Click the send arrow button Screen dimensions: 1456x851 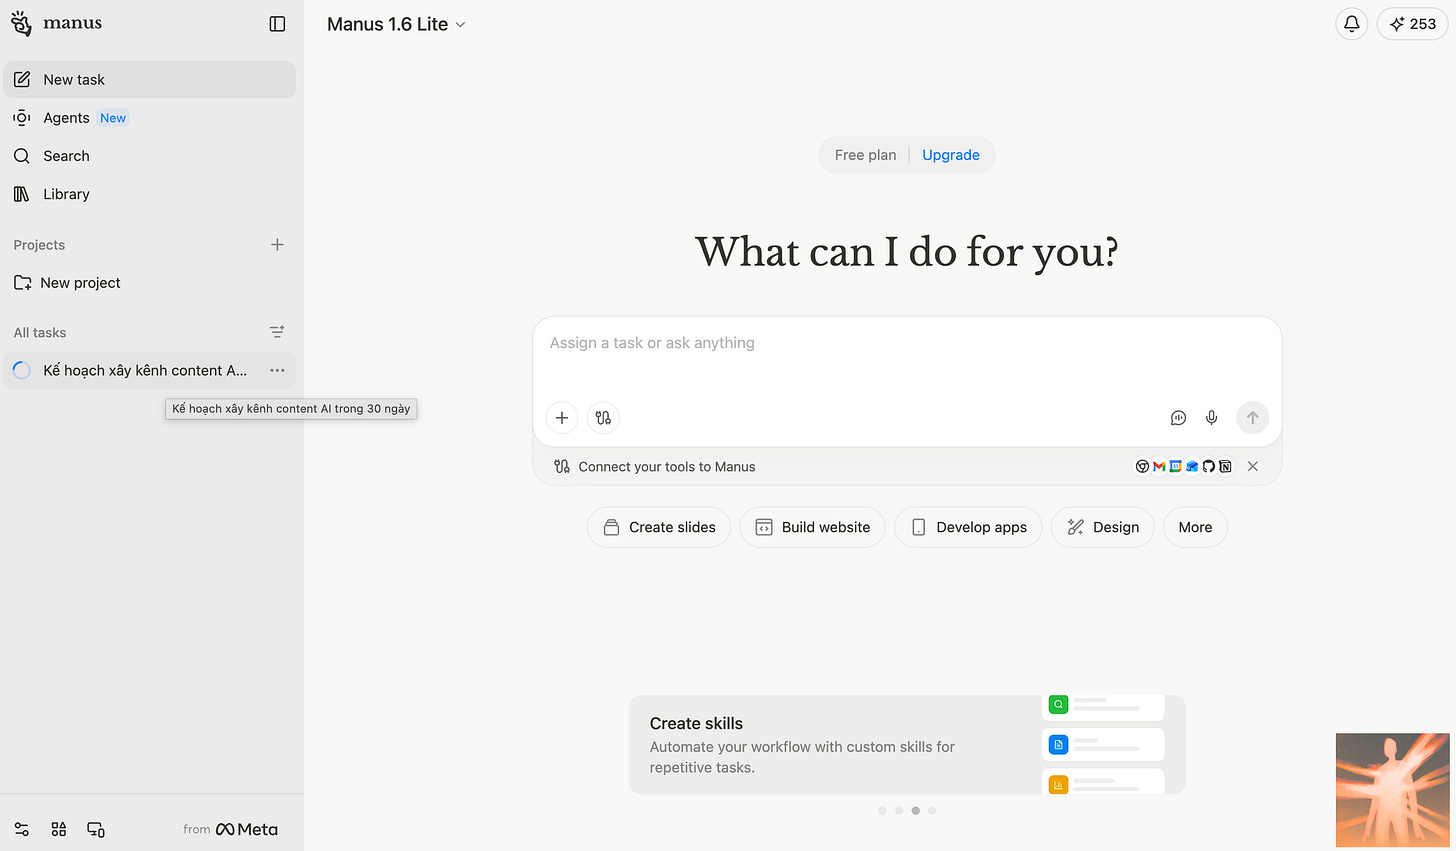click(x=1252, y=418)
